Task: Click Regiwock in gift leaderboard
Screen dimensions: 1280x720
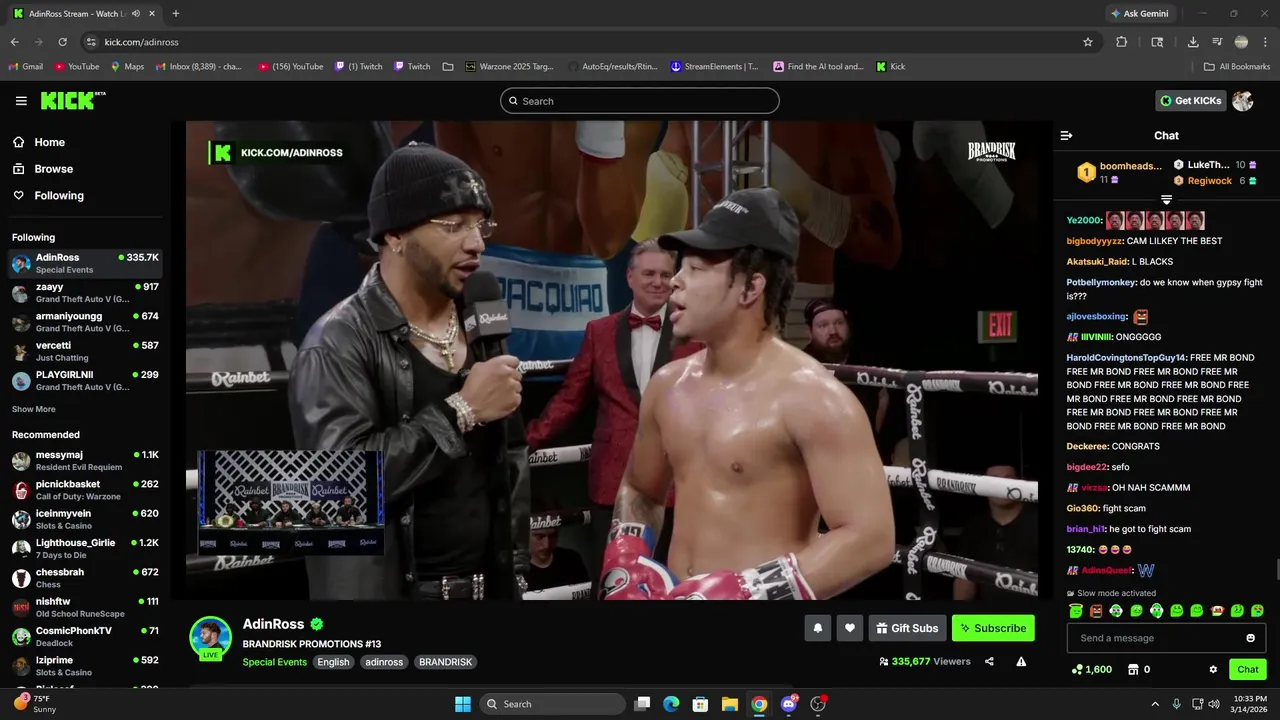Action: [1210, 181]
